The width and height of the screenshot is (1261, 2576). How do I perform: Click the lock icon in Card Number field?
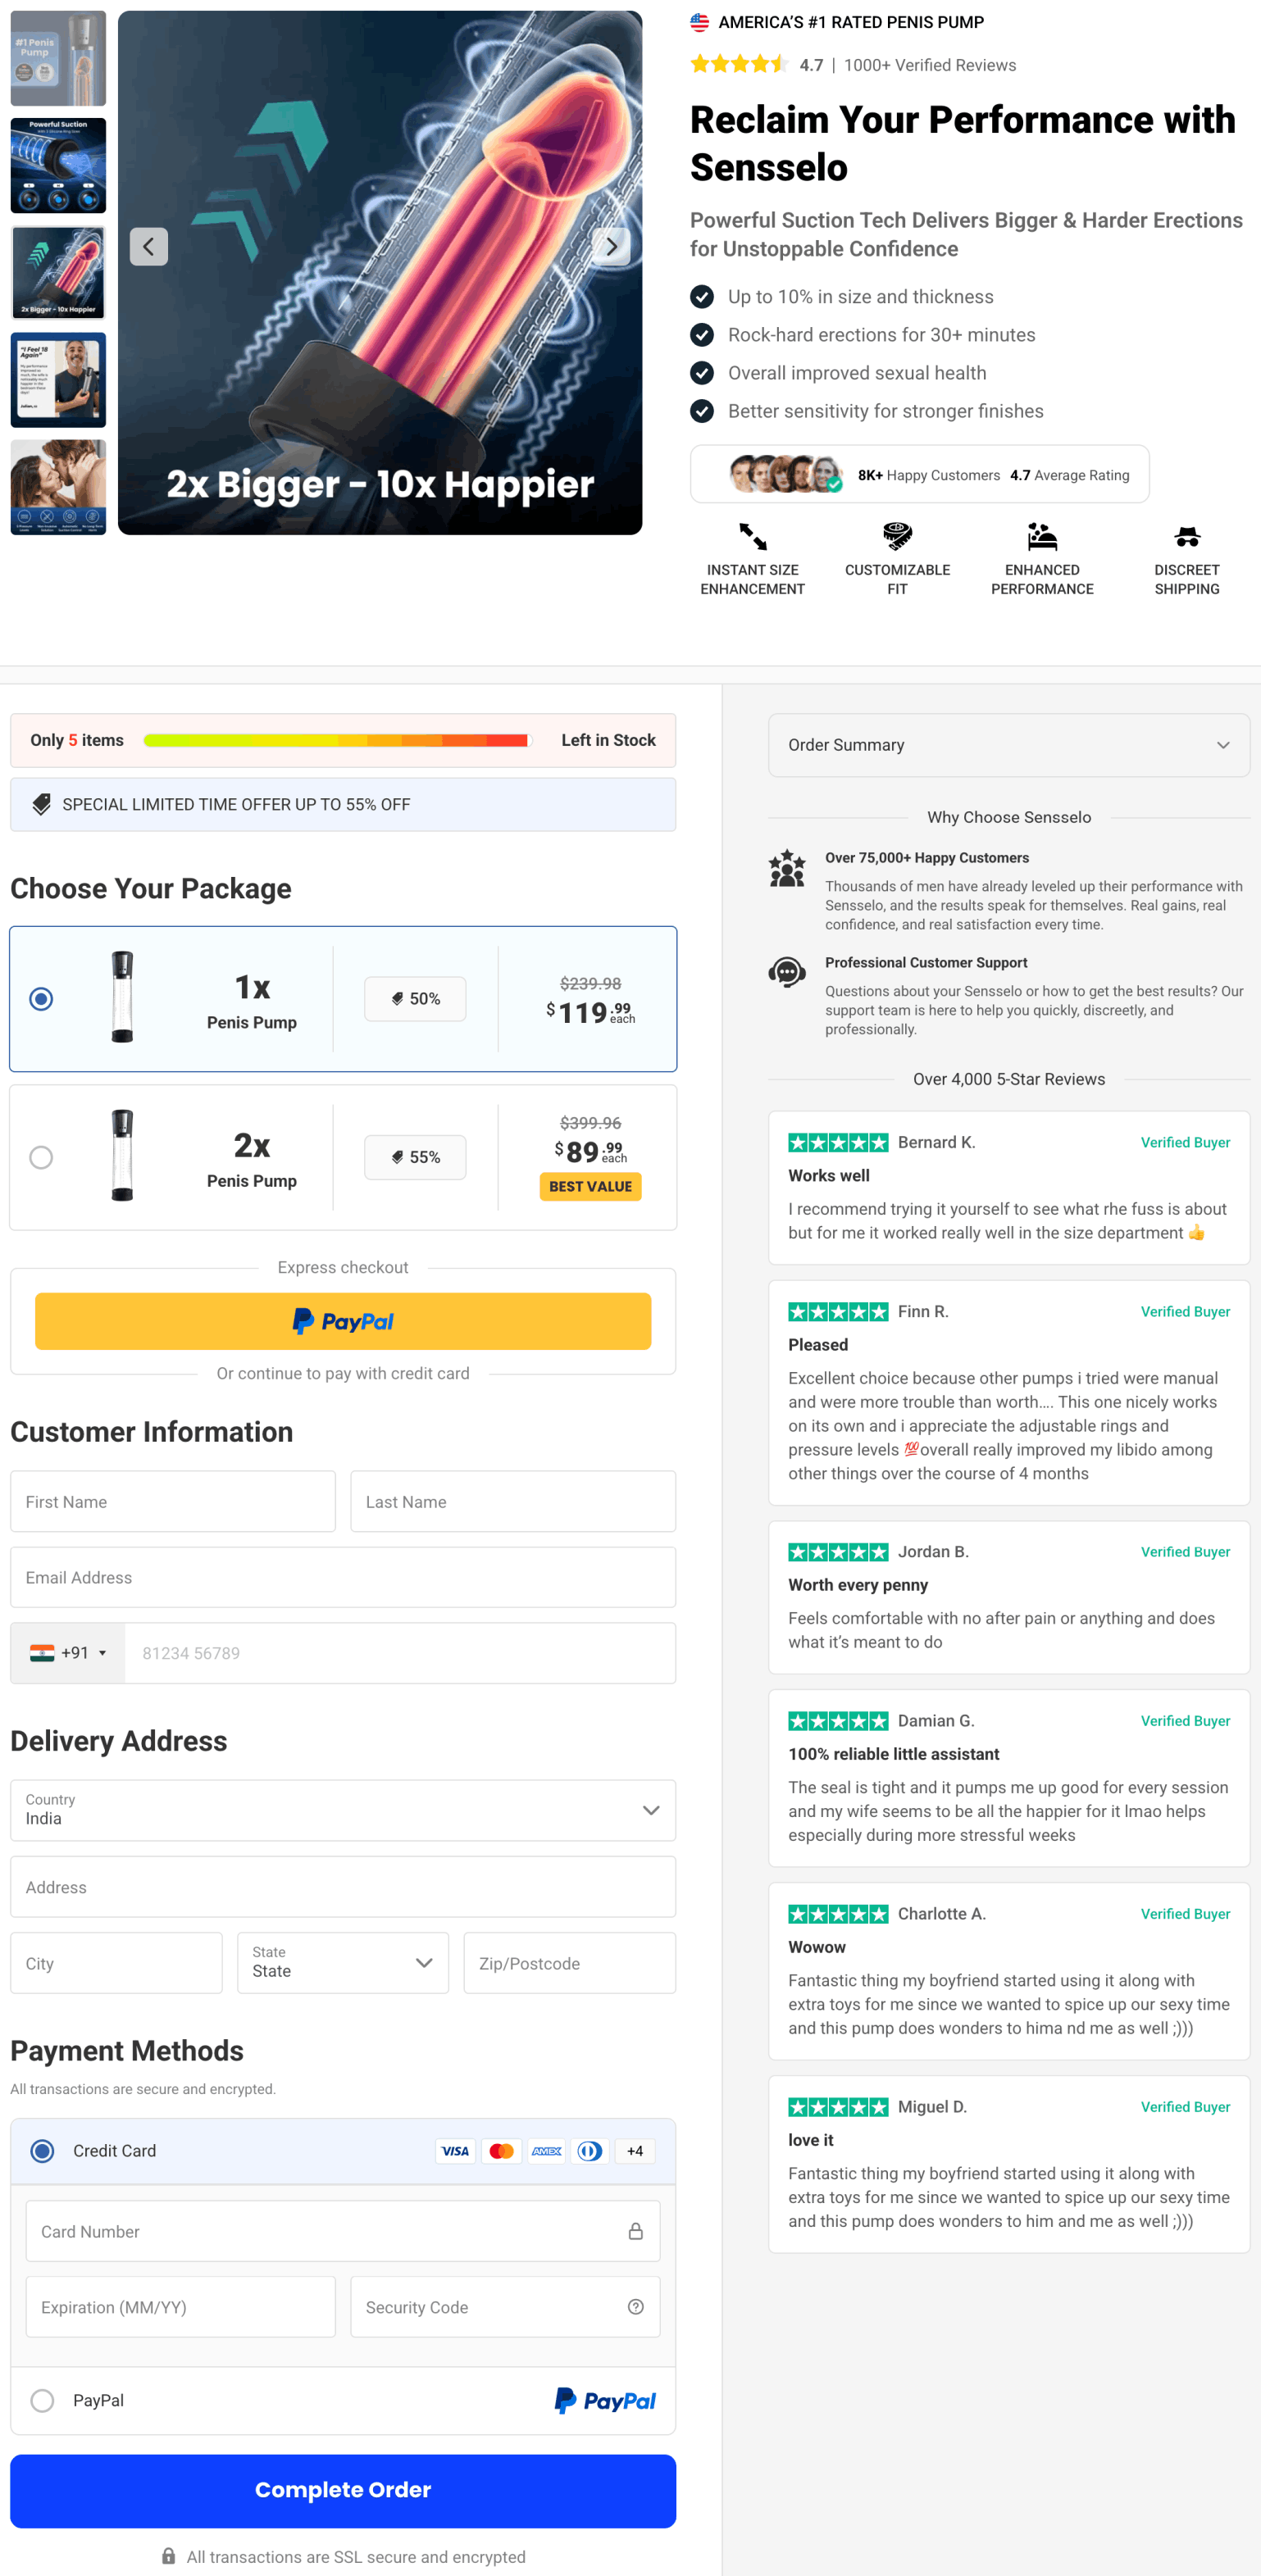(x=635, y=2231)
